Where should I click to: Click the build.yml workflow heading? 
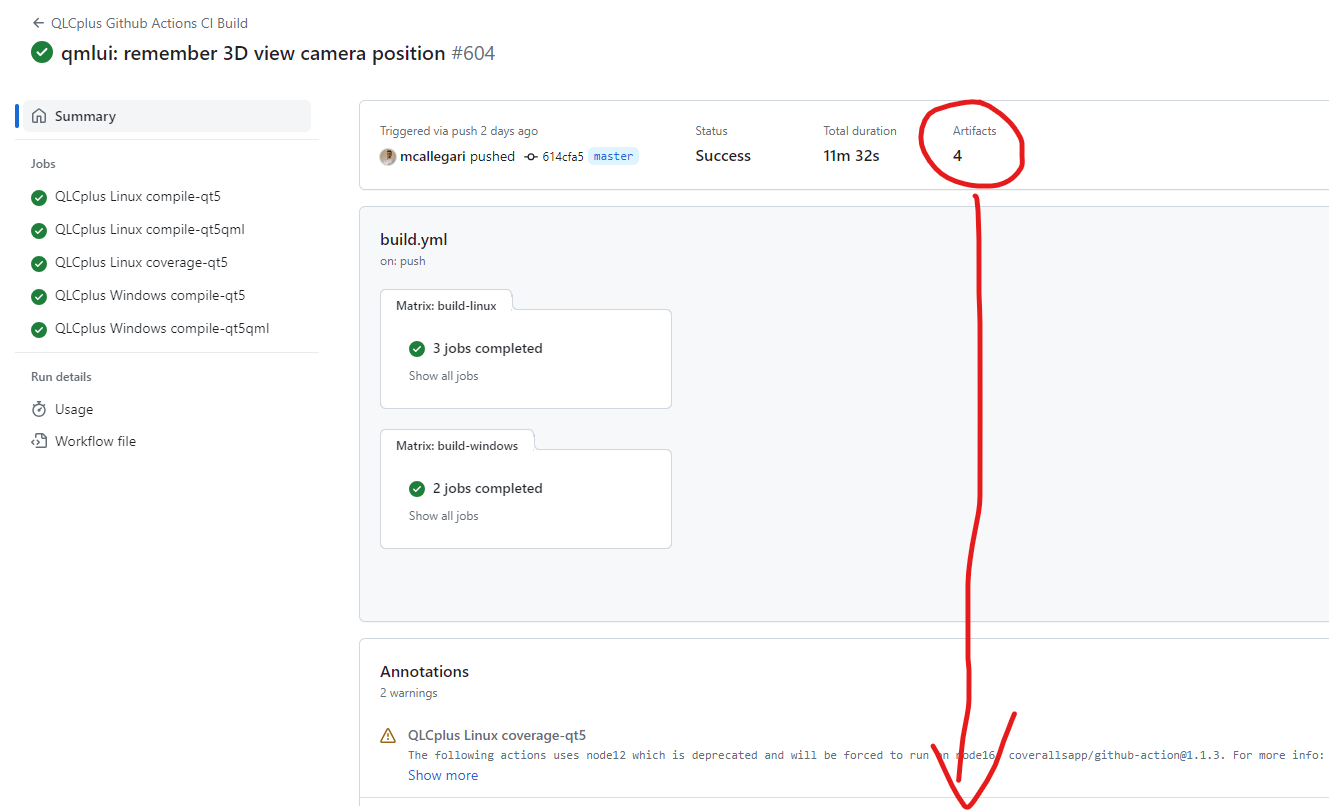point(413,240)
